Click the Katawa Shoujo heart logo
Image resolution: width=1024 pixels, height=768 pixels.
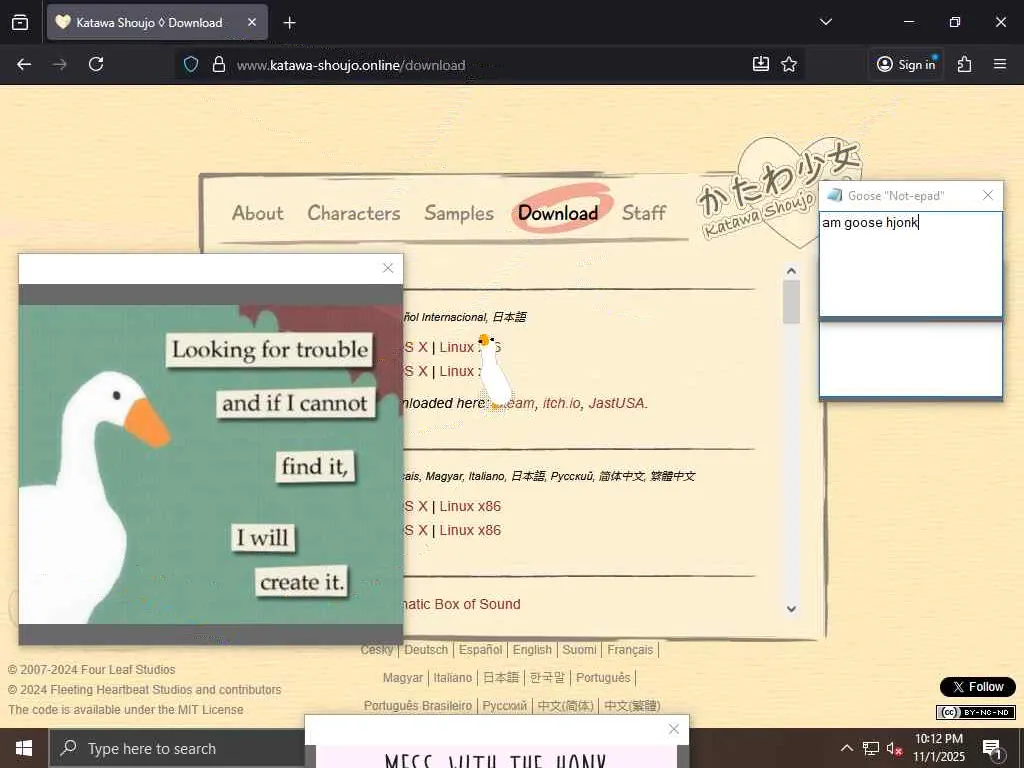coord(780,189)
